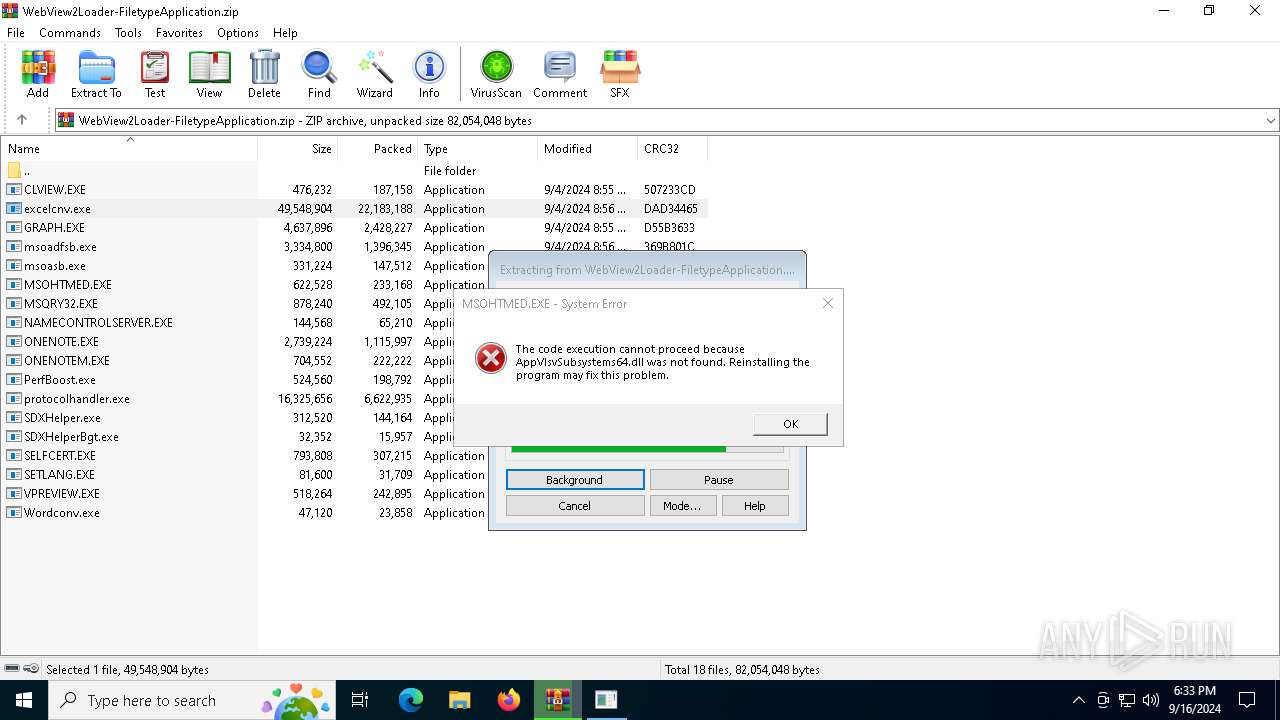Open the Tools menu
The width and height of the screenshot is (1280, 720).
[x=128, y=32]
